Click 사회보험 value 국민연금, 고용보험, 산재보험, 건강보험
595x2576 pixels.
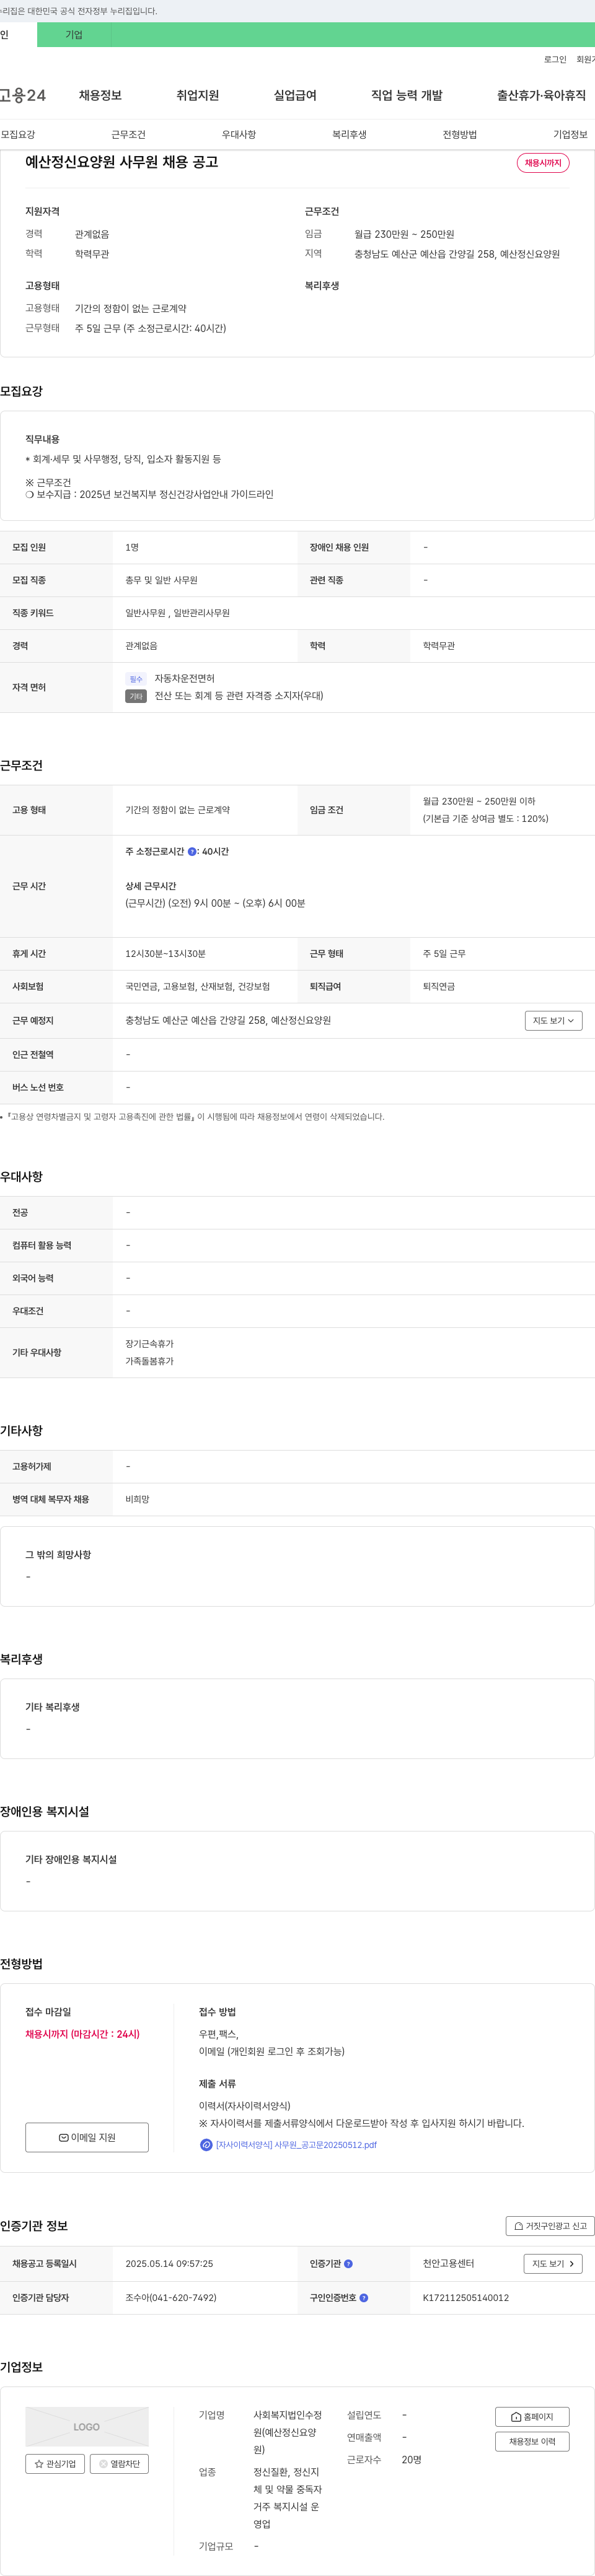pyautogui.click(x=197, y=987)
